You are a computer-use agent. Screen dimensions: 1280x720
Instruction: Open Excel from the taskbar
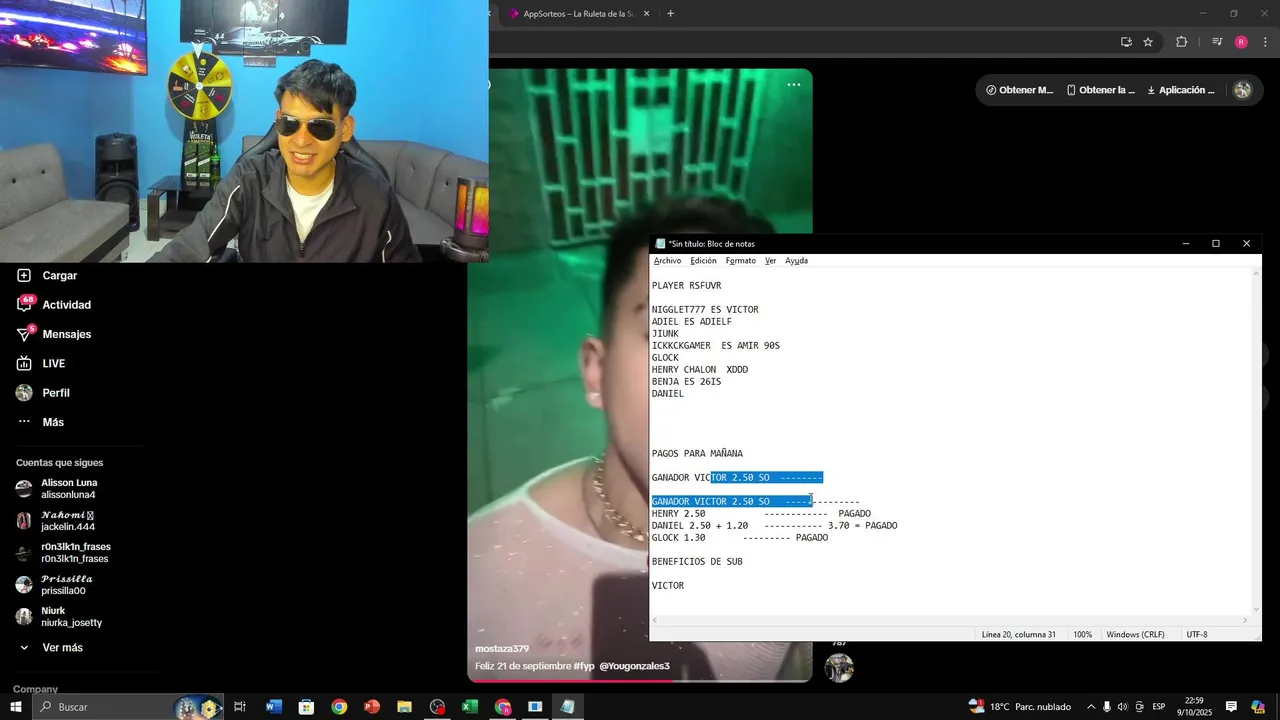tap(469, 707)
